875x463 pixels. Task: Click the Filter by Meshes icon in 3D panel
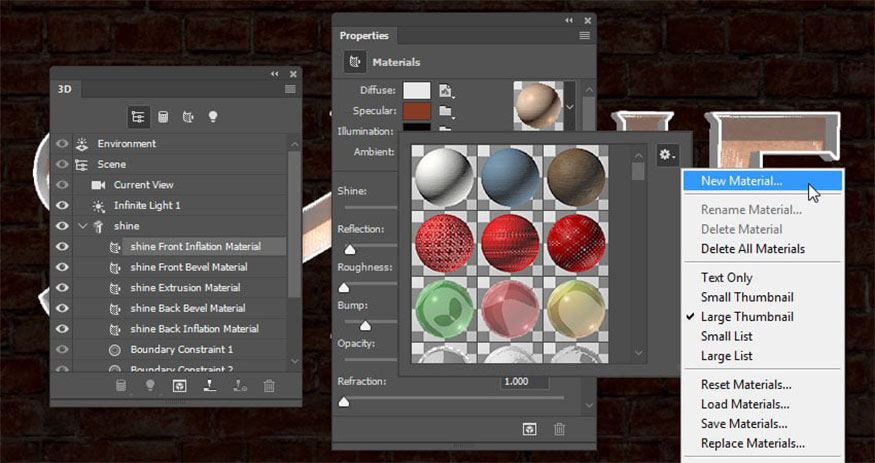click(163, 117)
